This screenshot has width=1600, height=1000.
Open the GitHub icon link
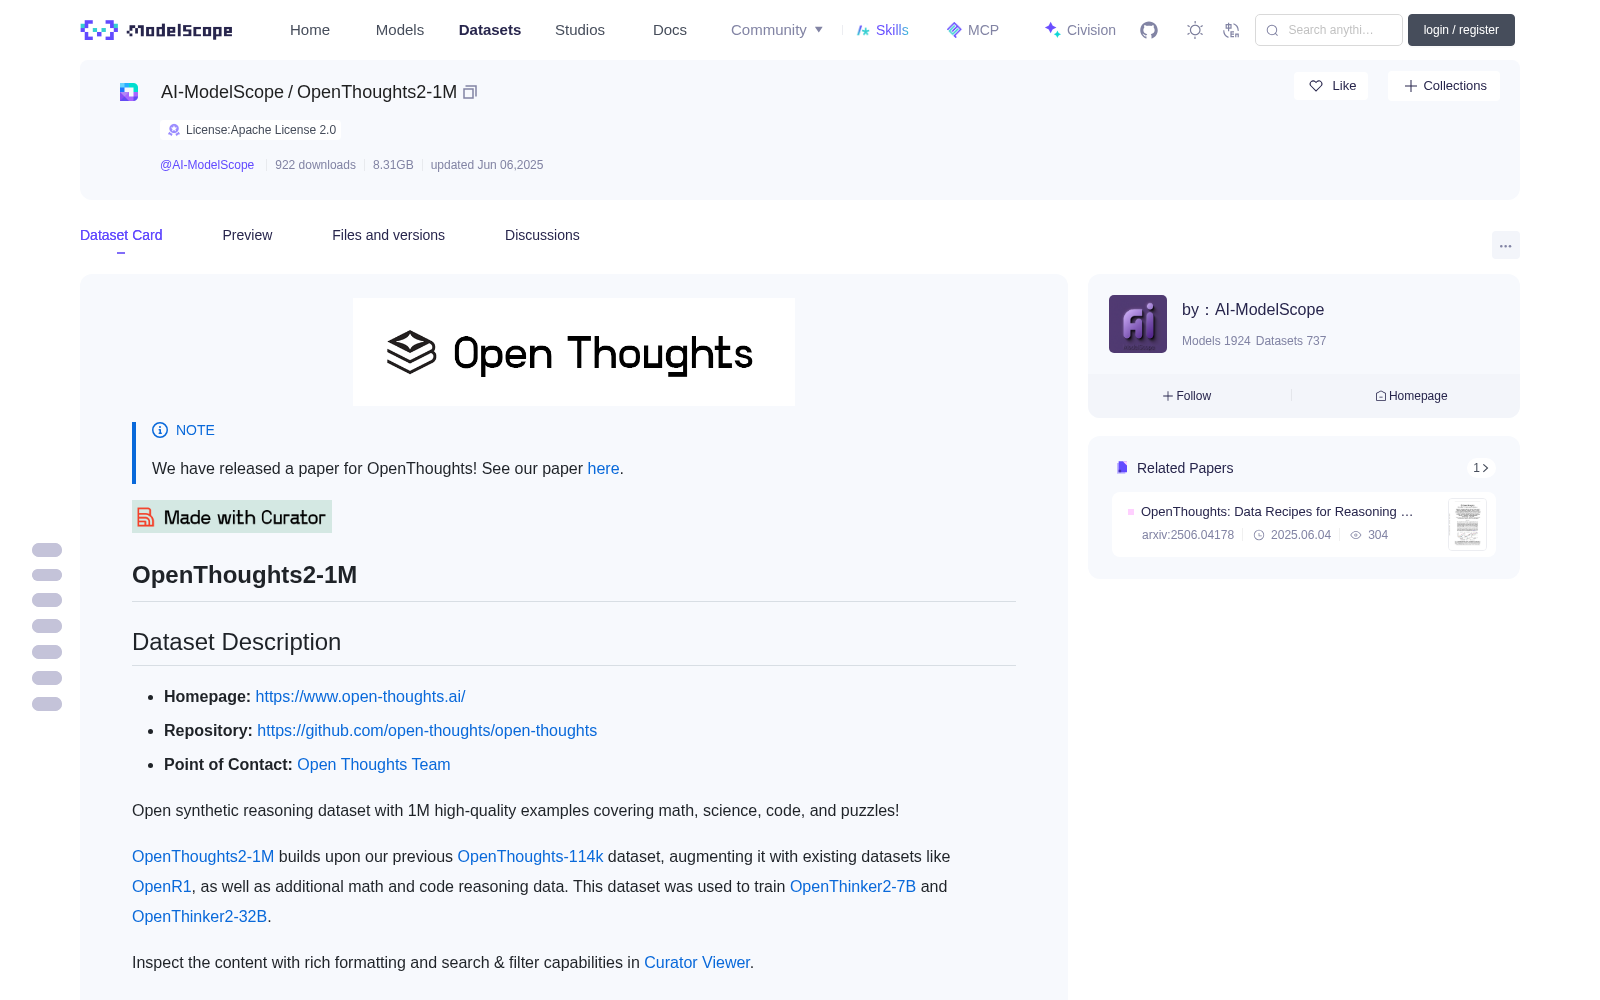(x=1149, y=30)
